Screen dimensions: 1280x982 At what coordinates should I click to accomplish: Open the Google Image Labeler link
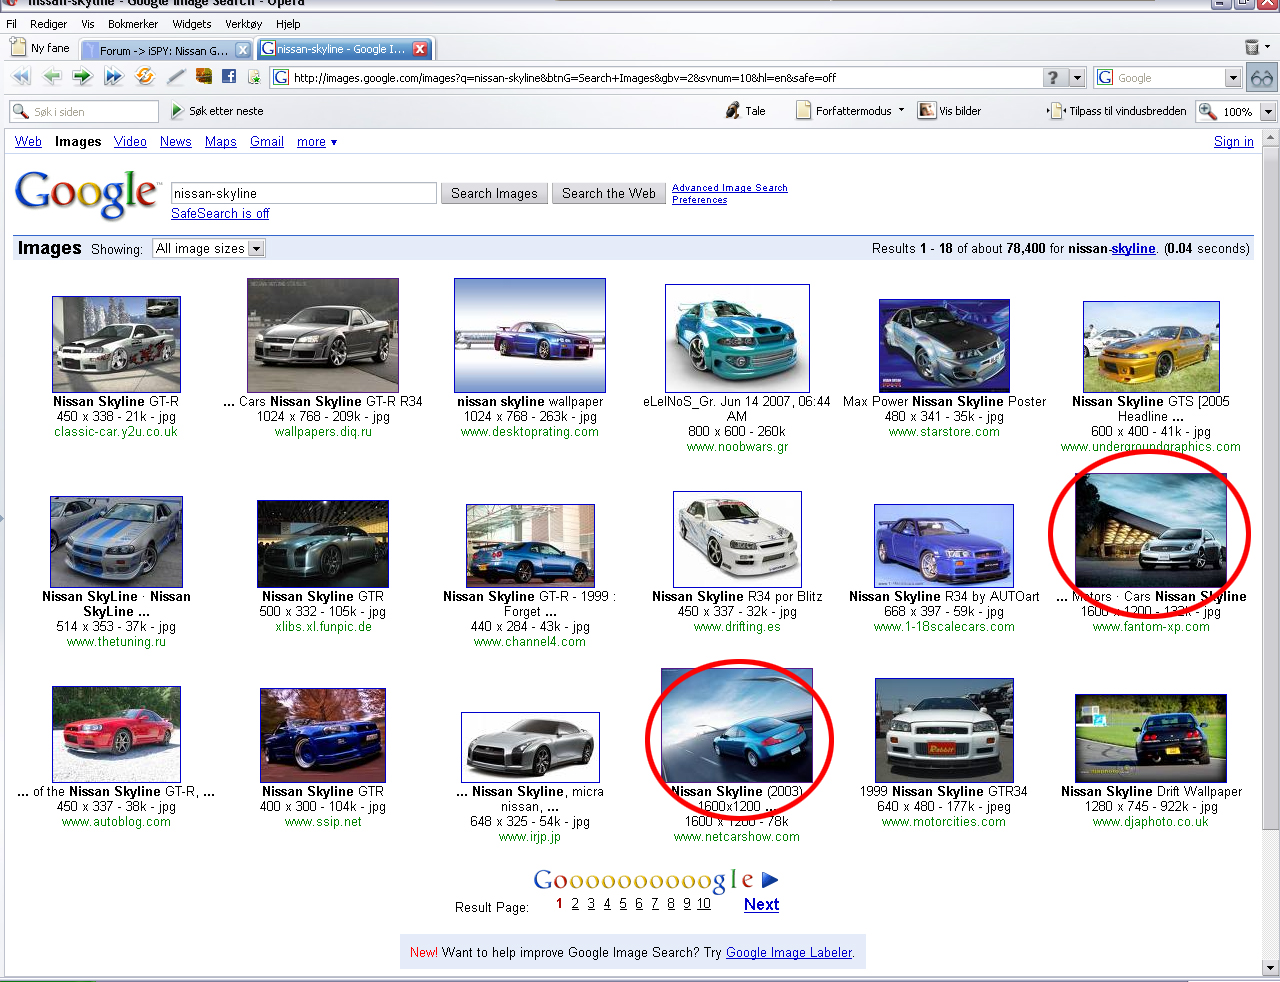click(x=789, y=953)
